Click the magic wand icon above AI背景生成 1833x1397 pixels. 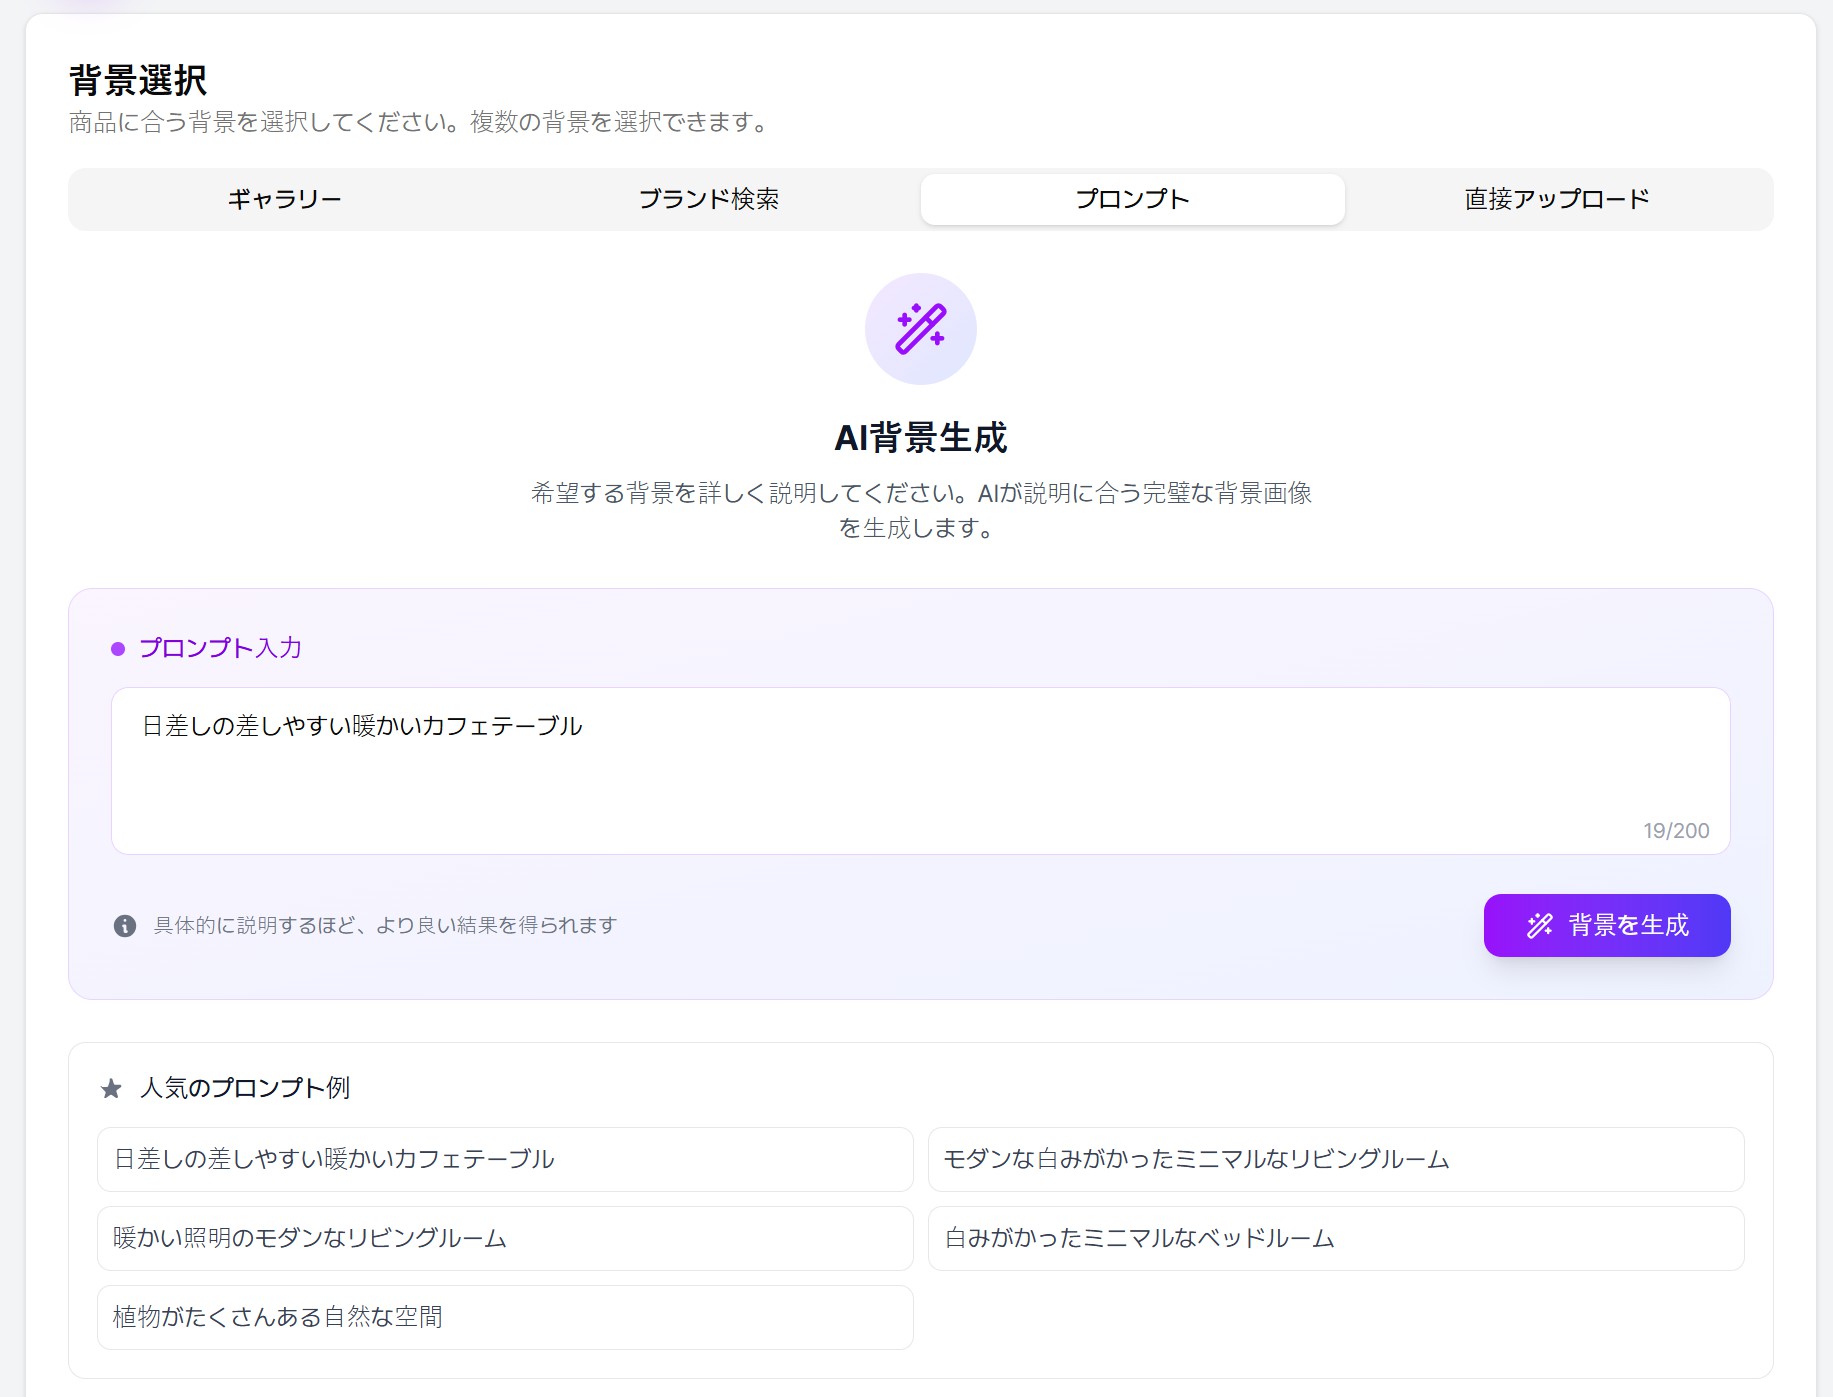[x=920, y=329]
